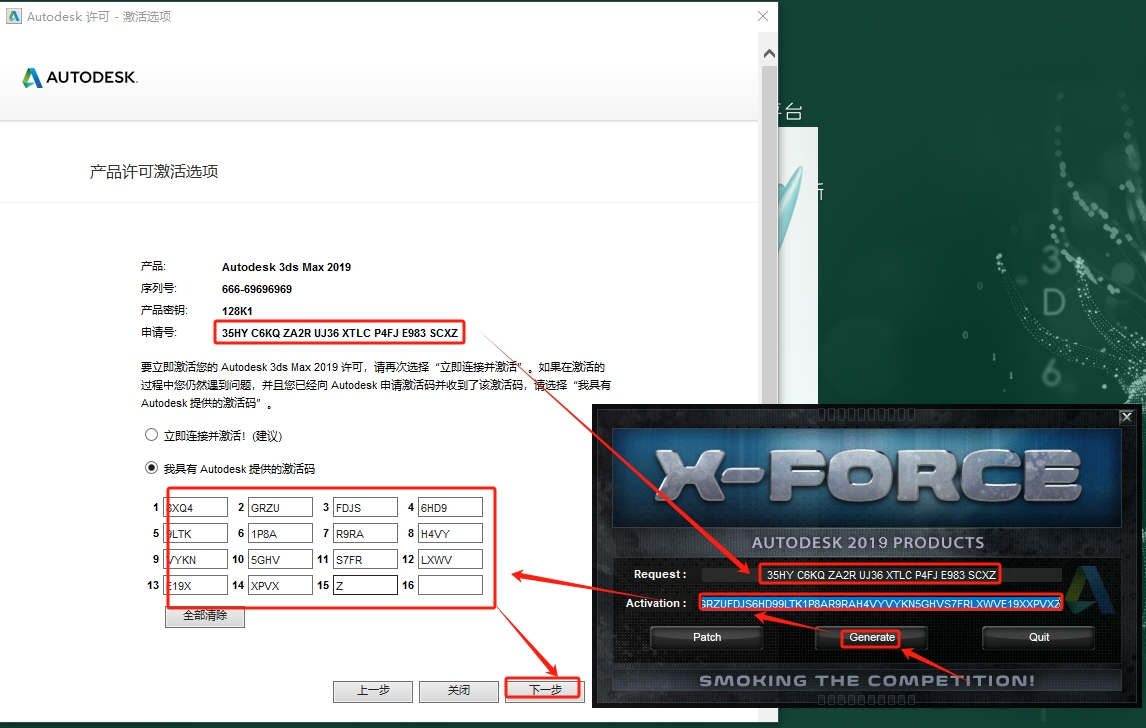Click activation code field 4 containing 6HD9

[x=450, y=507]
